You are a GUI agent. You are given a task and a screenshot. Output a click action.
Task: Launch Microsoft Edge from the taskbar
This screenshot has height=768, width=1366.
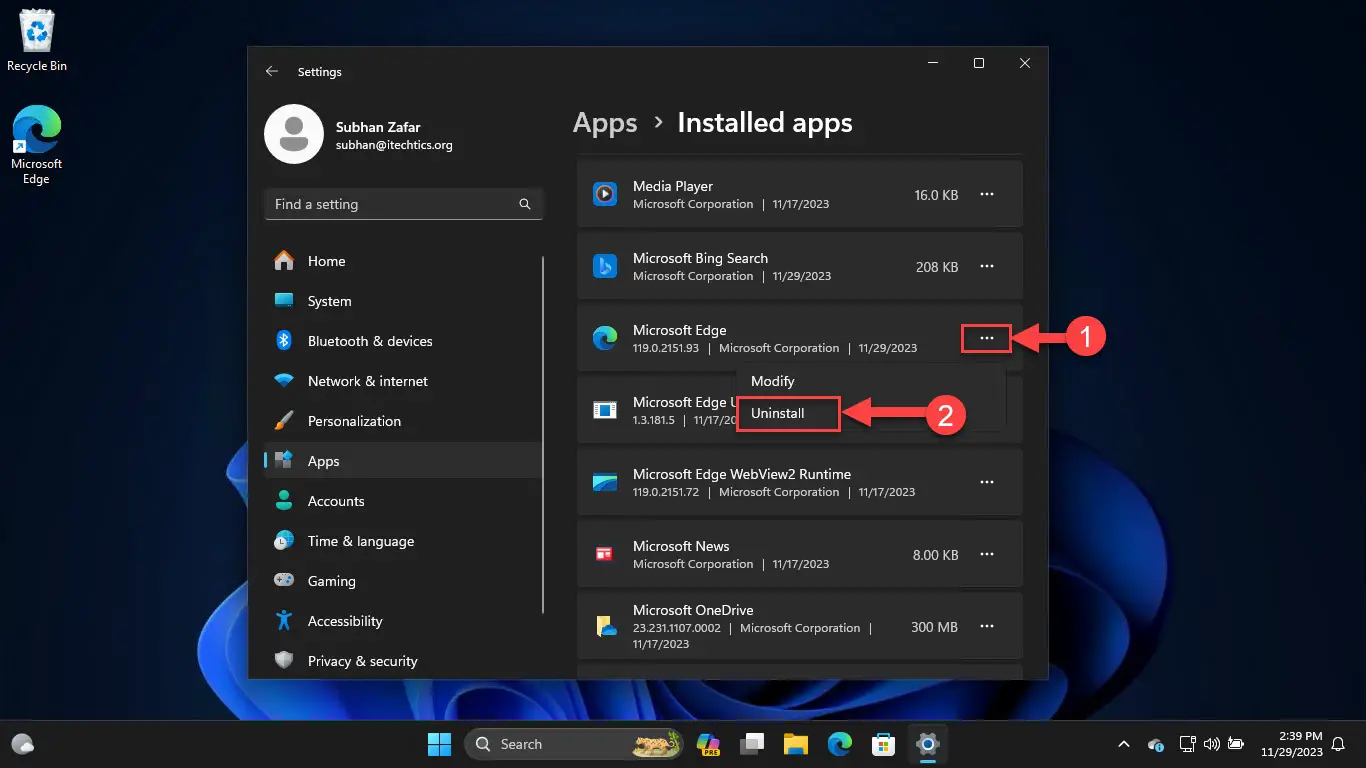point(839,744)
